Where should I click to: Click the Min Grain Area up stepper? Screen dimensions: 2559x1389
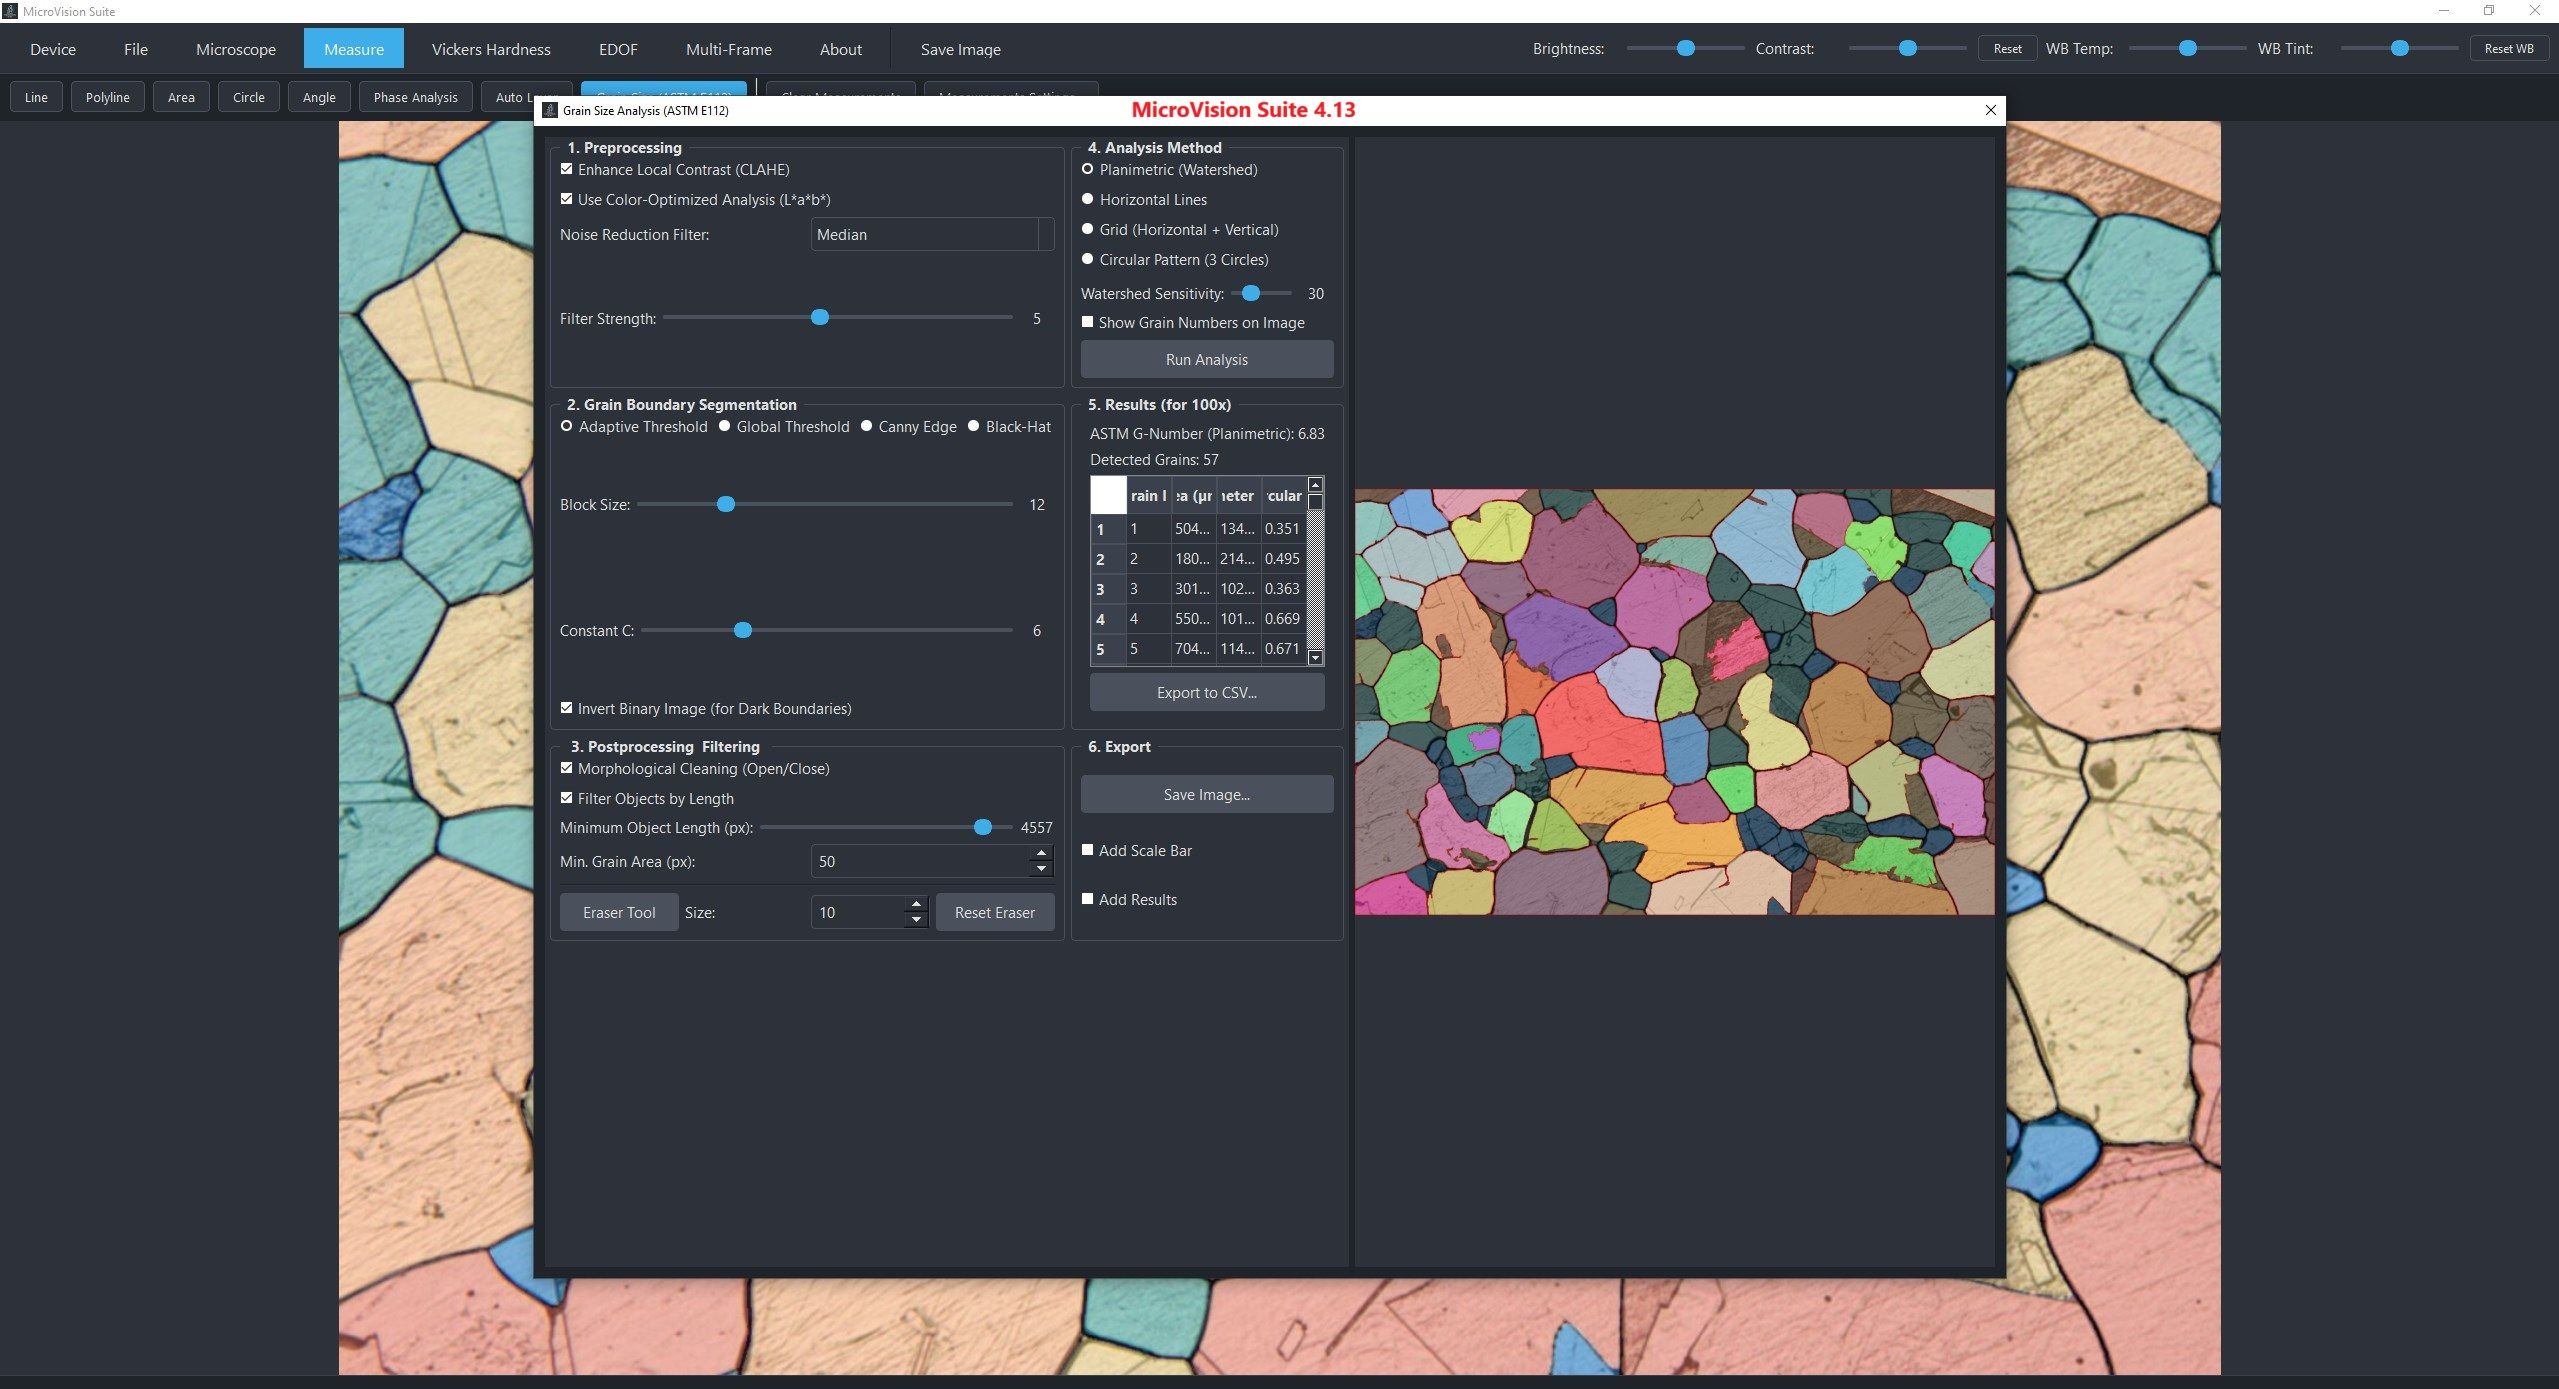pos(1041,853)
